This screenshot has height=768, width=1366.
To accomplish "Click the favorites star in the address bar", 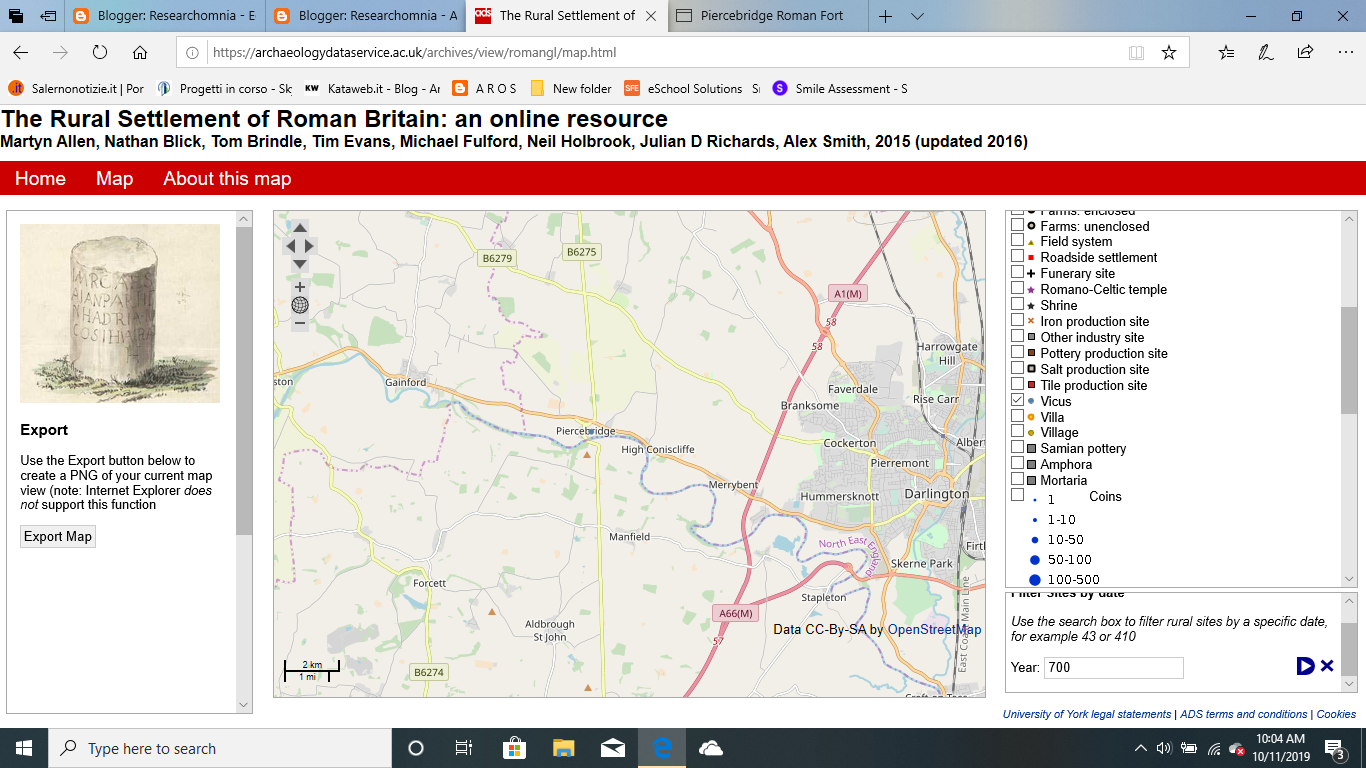I will [1168, 52].
